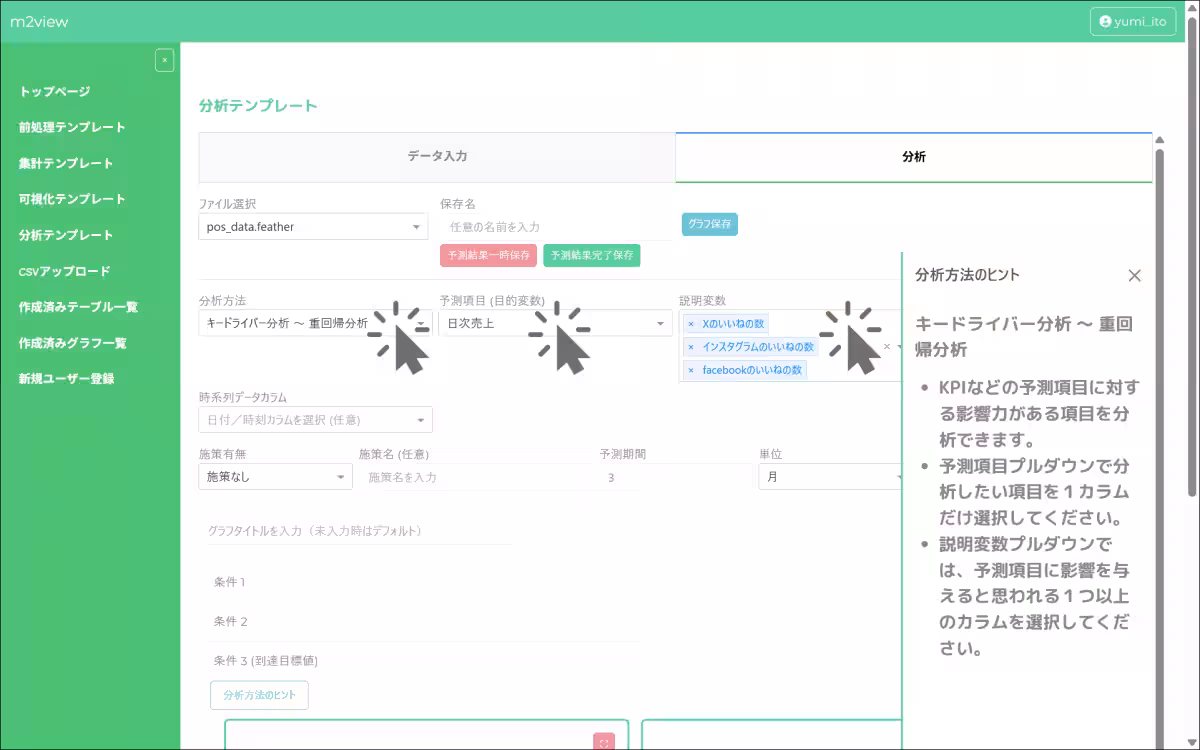The image size is (1200, 750).
Task: Click the pink icon on the bottom card
Action: 604,742
